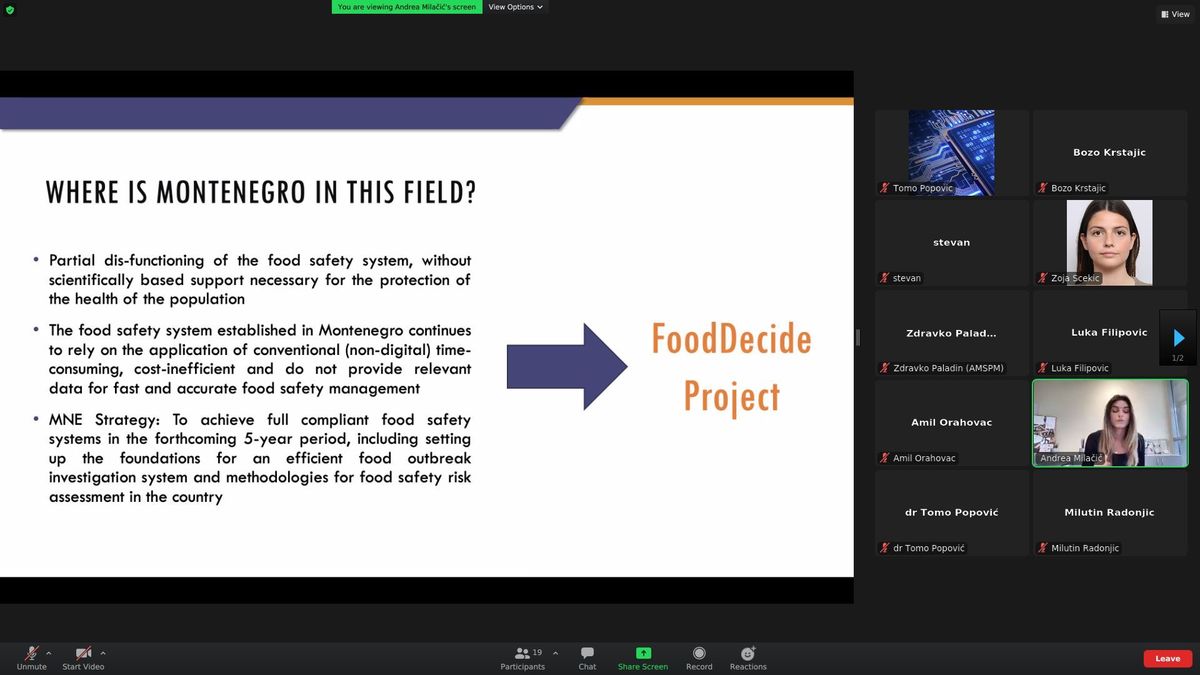This screenshot has width=1200, height=675.
Task: Click the screen viewing notification banner
Action: tap(406, 7)
